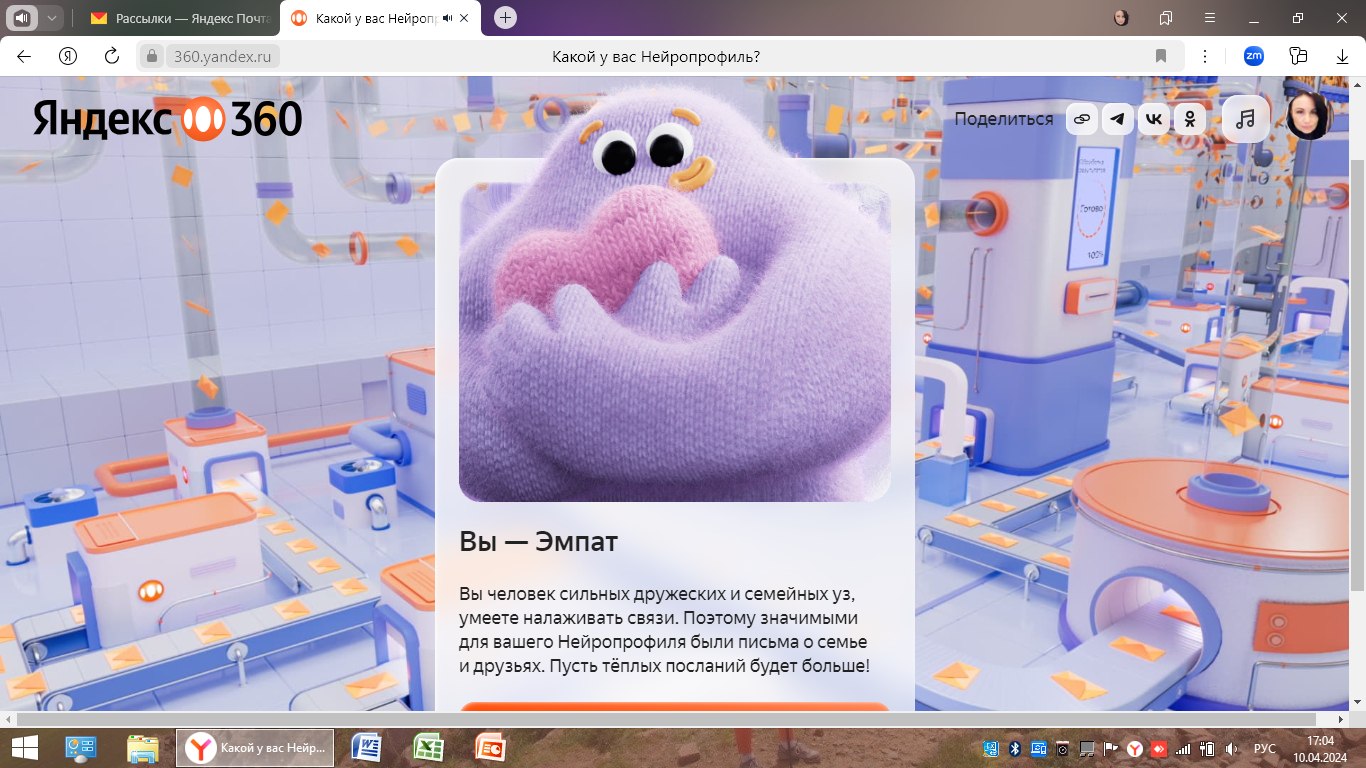Image resolution: width=1366 pixels, height=768 pixels.
Task: Click the vertical page scrollbar
Action: pos(1357,375)
